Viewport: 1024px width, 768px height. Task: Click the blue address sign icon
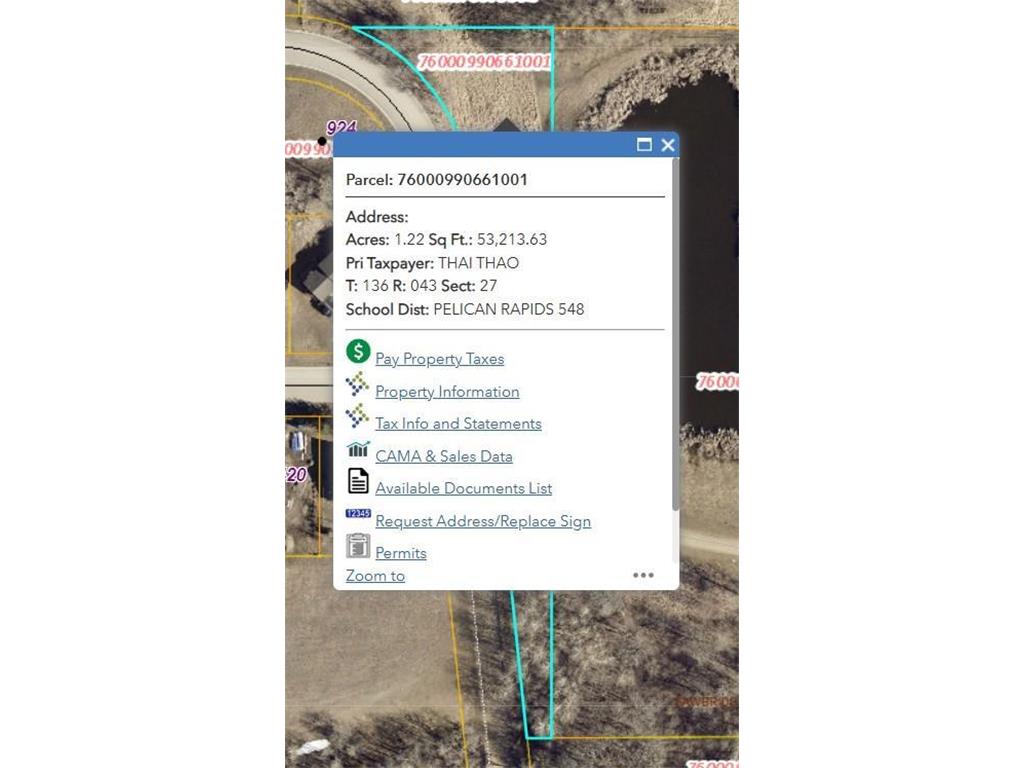[x=358, y=514]
